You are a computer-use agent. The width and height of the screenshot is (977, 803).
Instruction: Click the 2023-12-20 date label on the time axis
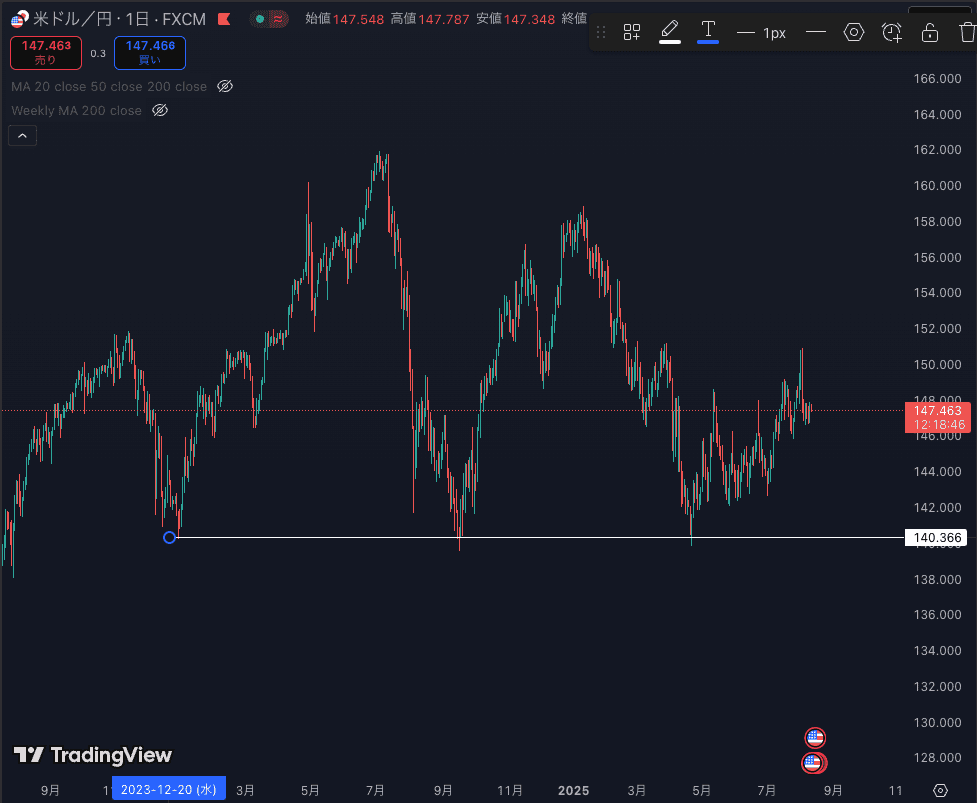pos(168,789)
